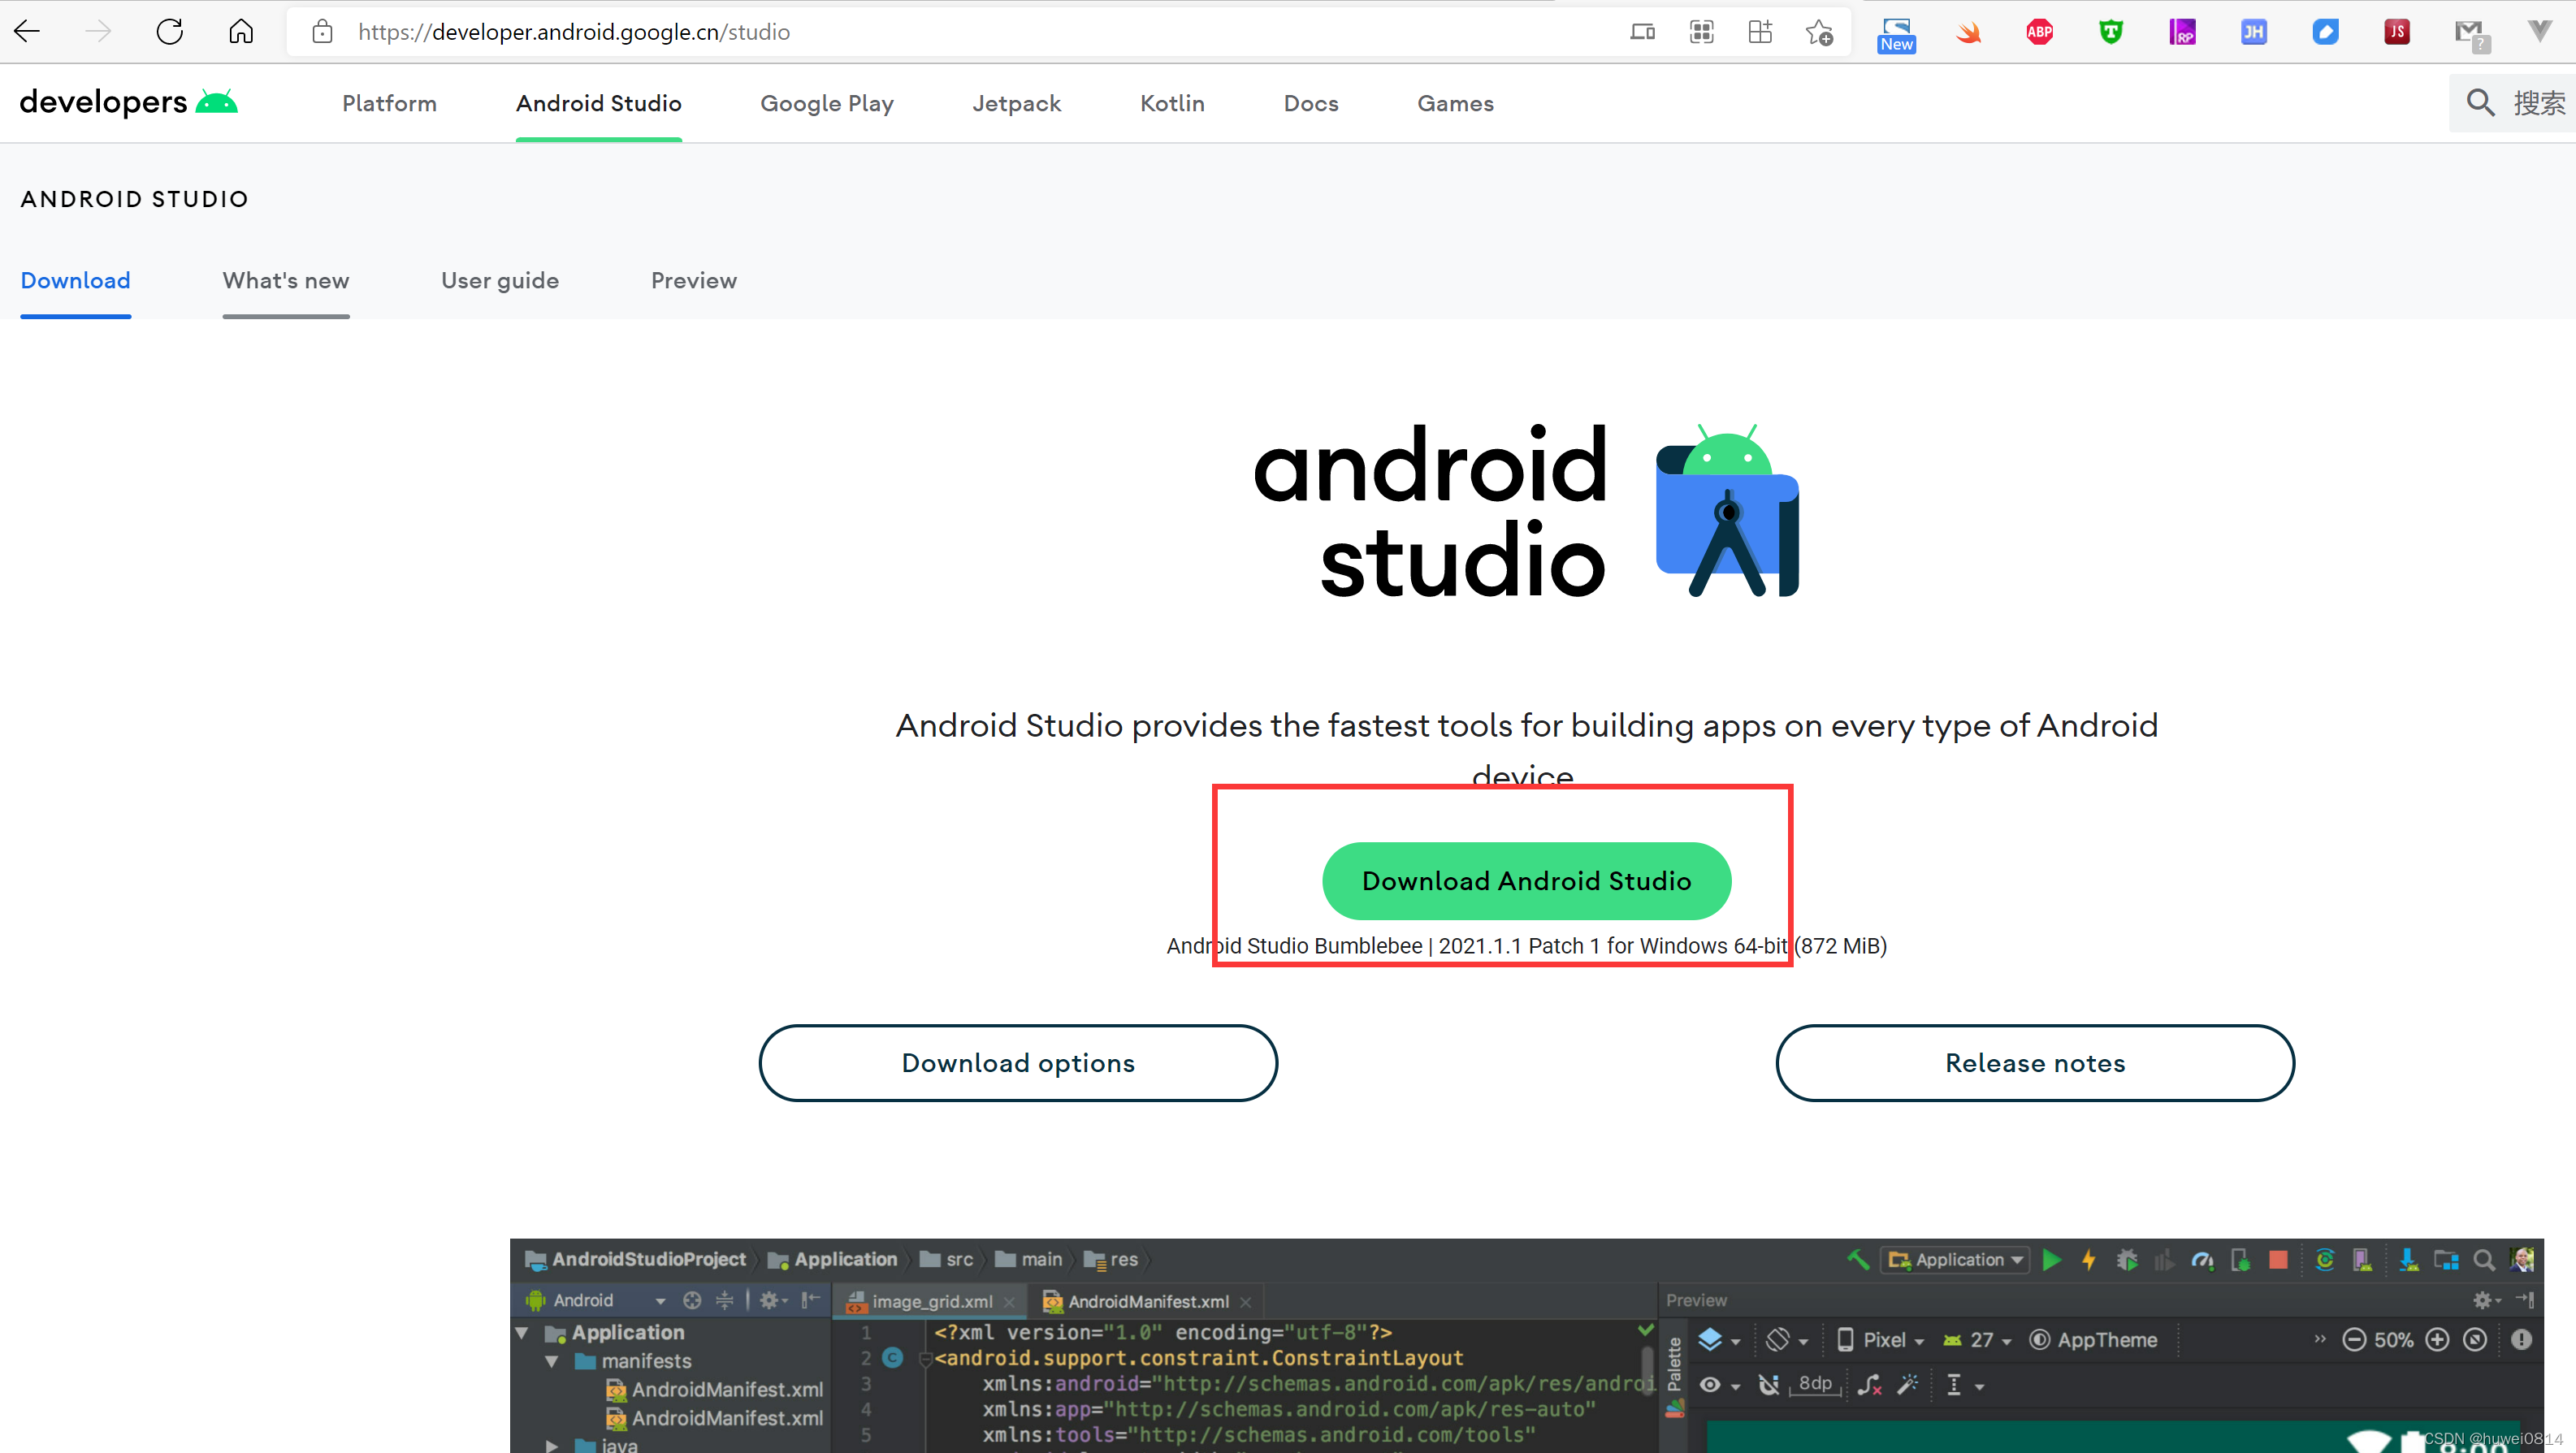The width and height of the screenshot is (2576, 1453).
Task: Click the AndroidStudioProject breadcrumb in screenshot
Action: [635, 1260]
